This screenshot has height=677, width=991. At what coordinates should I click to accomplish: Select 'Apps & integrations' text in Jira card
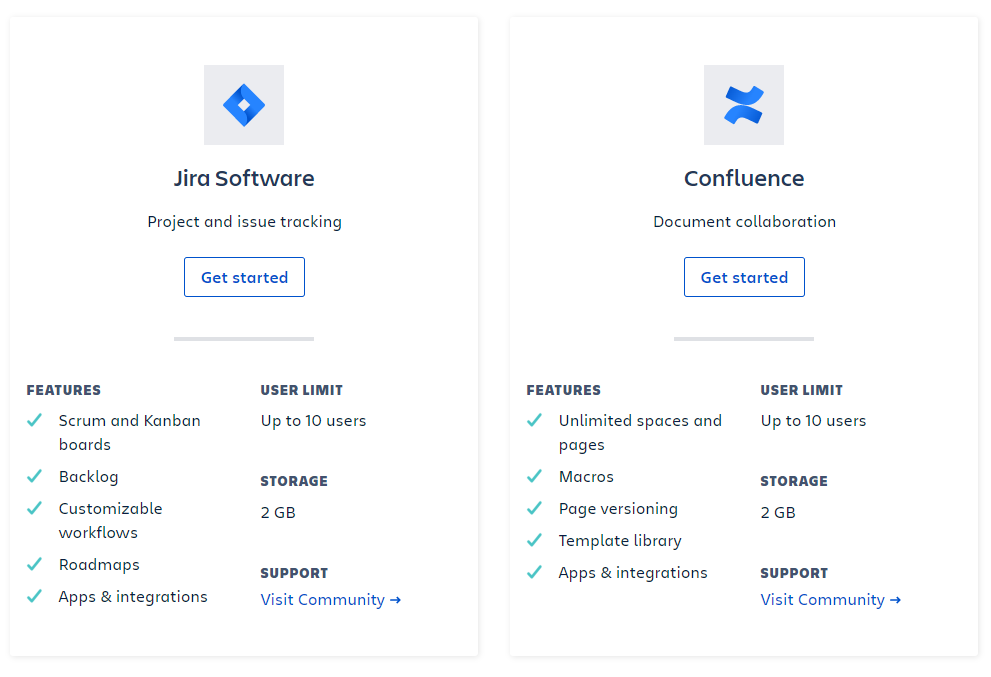click(133, 597)
